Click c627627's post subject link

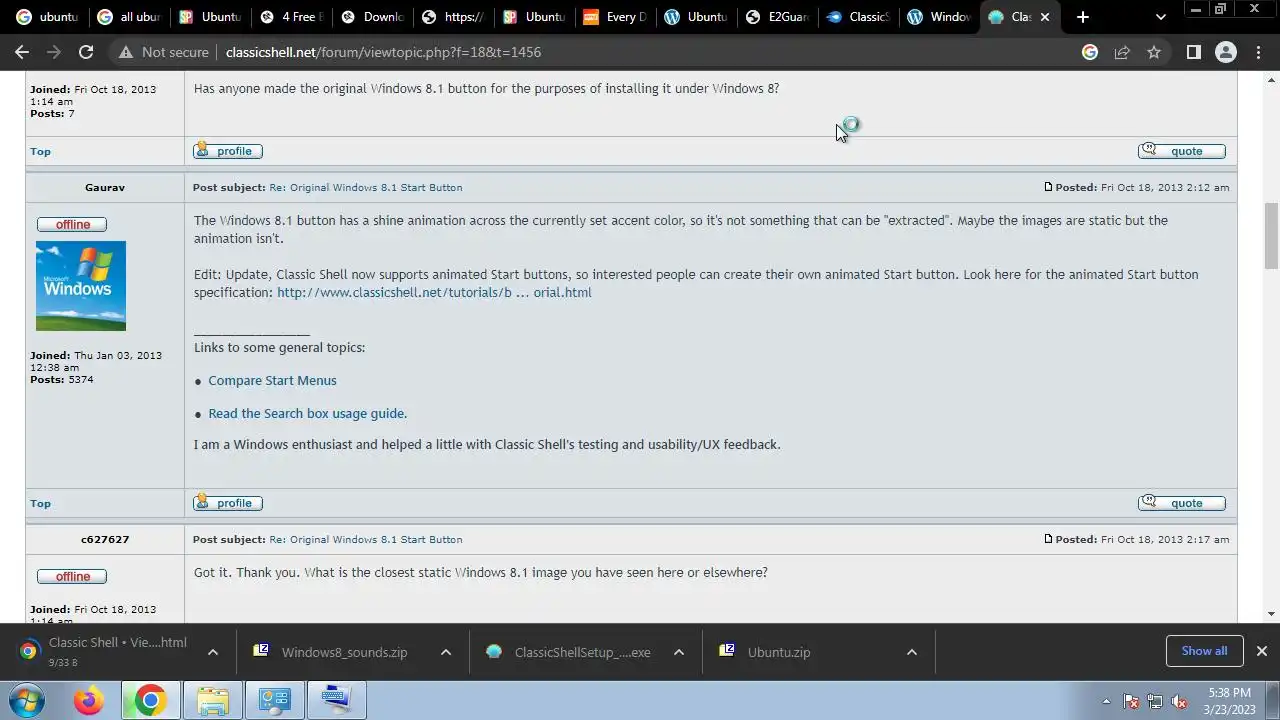pos(366,539)
